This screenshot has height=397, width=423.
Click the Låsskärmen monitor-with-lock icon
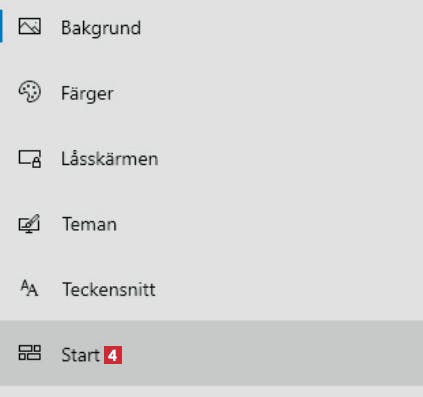click(29, 158)
